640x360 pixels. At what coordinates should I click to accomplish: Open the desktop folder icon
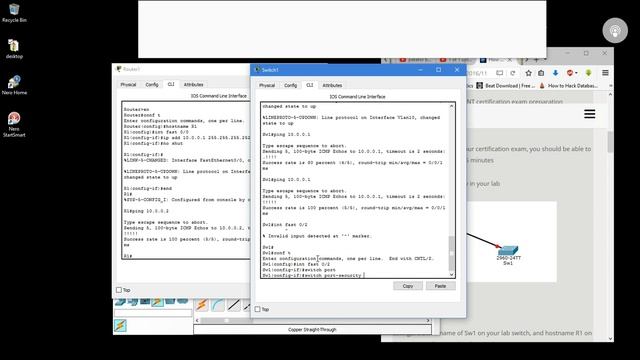pyautogui.click(x=14, y=49)
